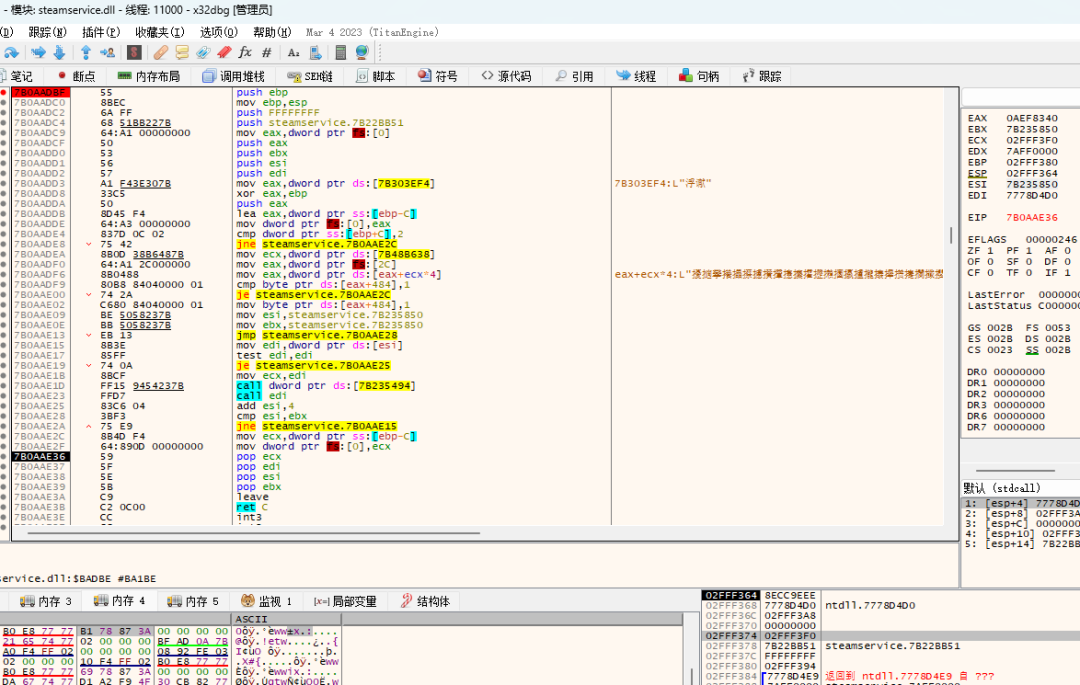Open the 局部变量 local variables tab
Image resolution: width=1080 pixels, height=685 pixels.
tap(345, 601)
